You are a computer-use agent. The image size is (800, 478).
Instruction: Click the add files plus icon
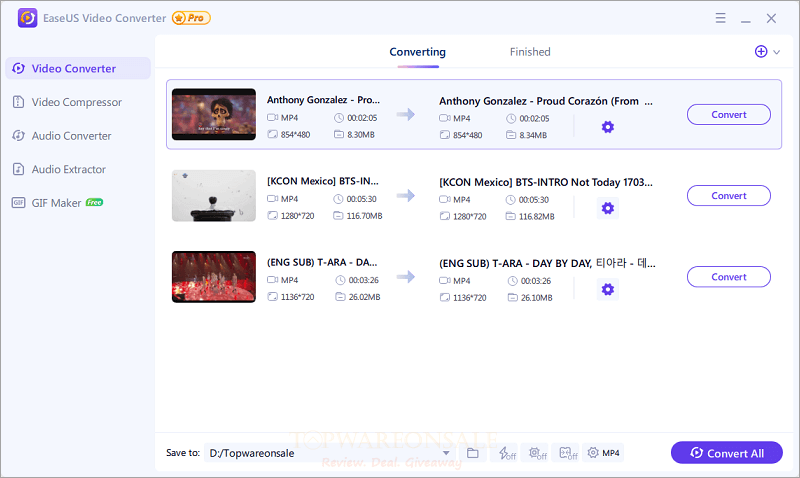[761, 52]
